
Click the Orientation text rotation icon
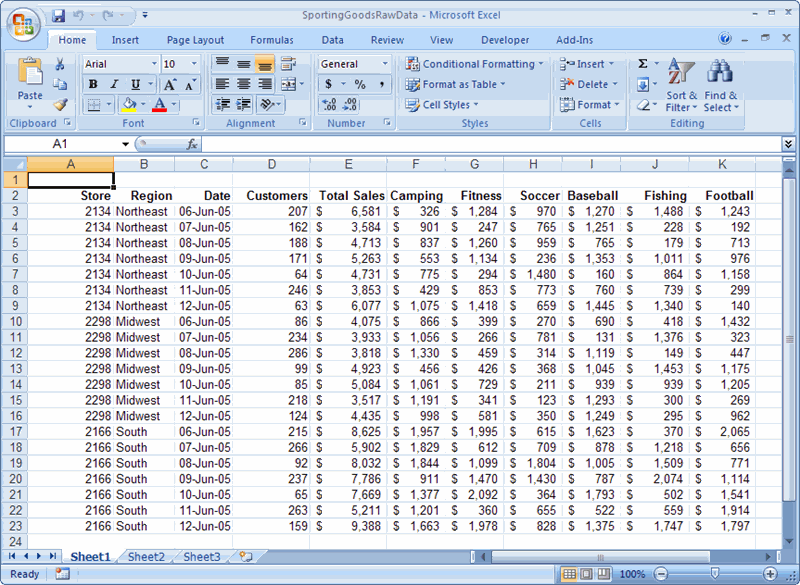267,105
